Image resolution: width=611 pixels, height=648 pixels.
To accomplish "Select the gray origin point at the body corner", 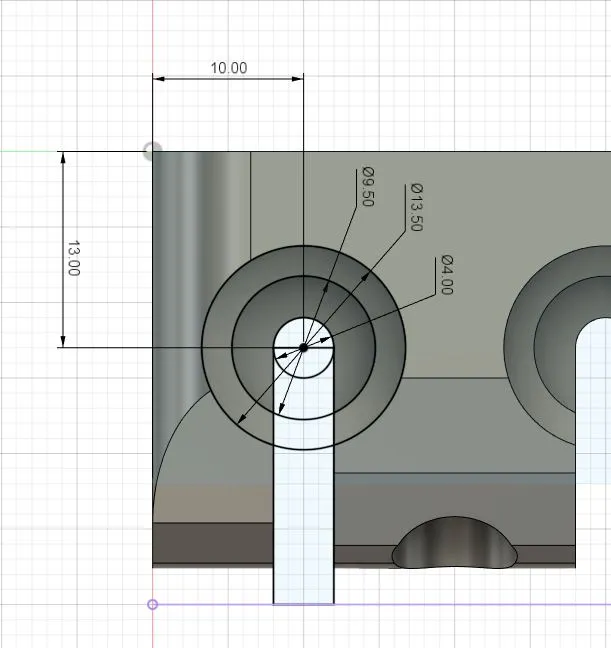I will point(152,151).
